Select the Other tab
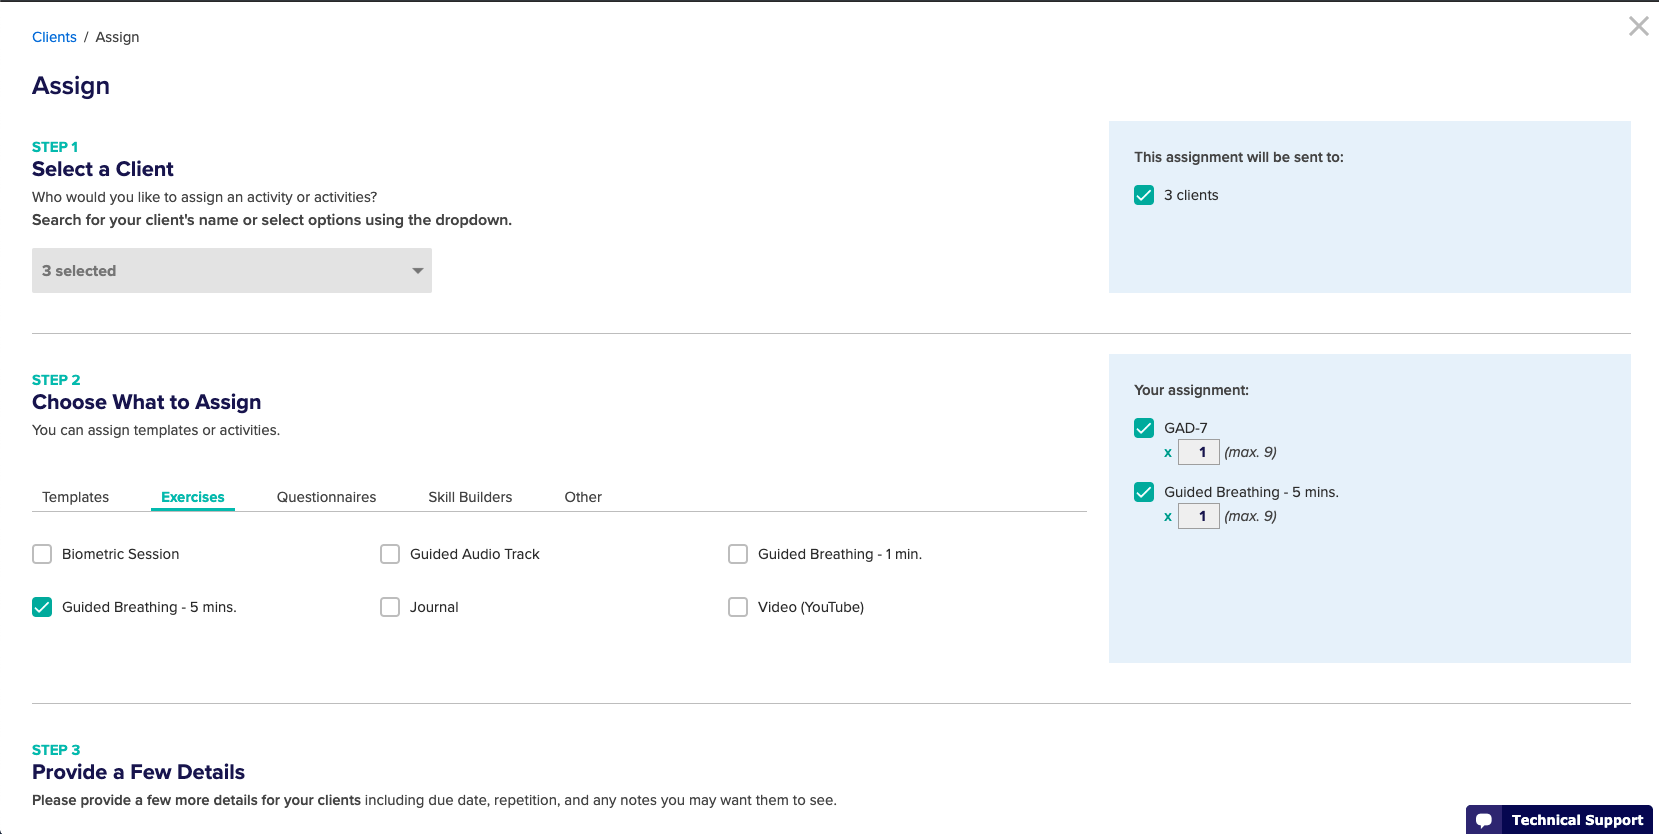This screenshot has width=1659, height=834. pos(583,497)
